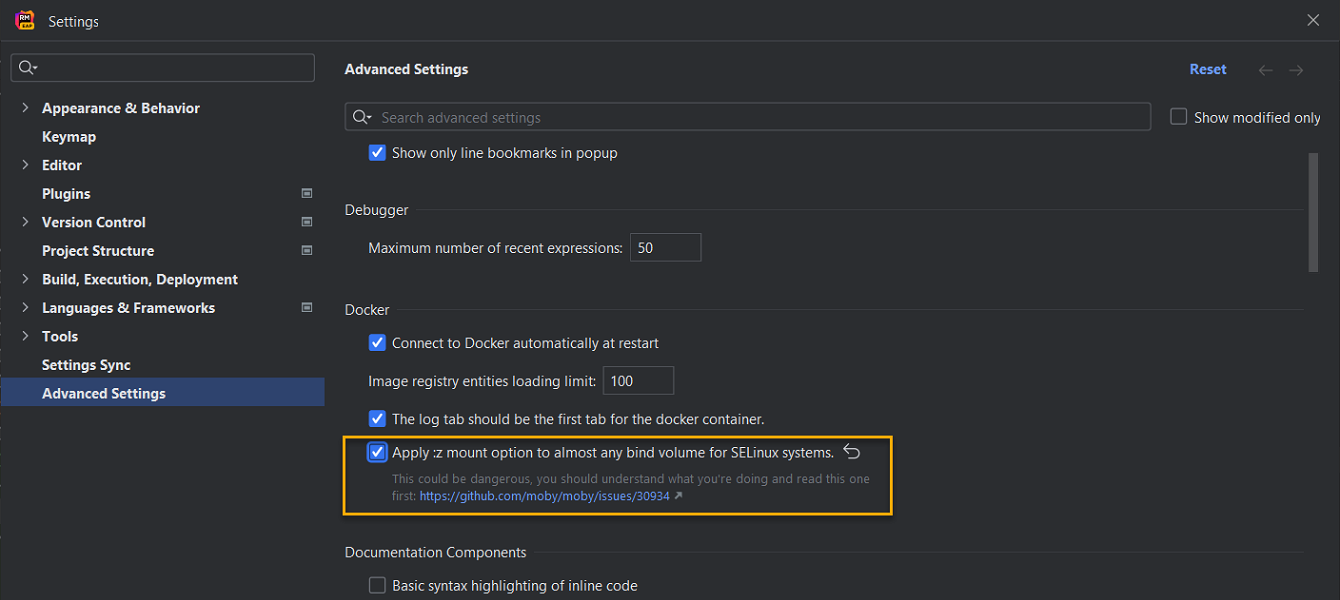Click the project-level icon next to Version Control
Screen dimensions: 1340x600
[307, 222]
